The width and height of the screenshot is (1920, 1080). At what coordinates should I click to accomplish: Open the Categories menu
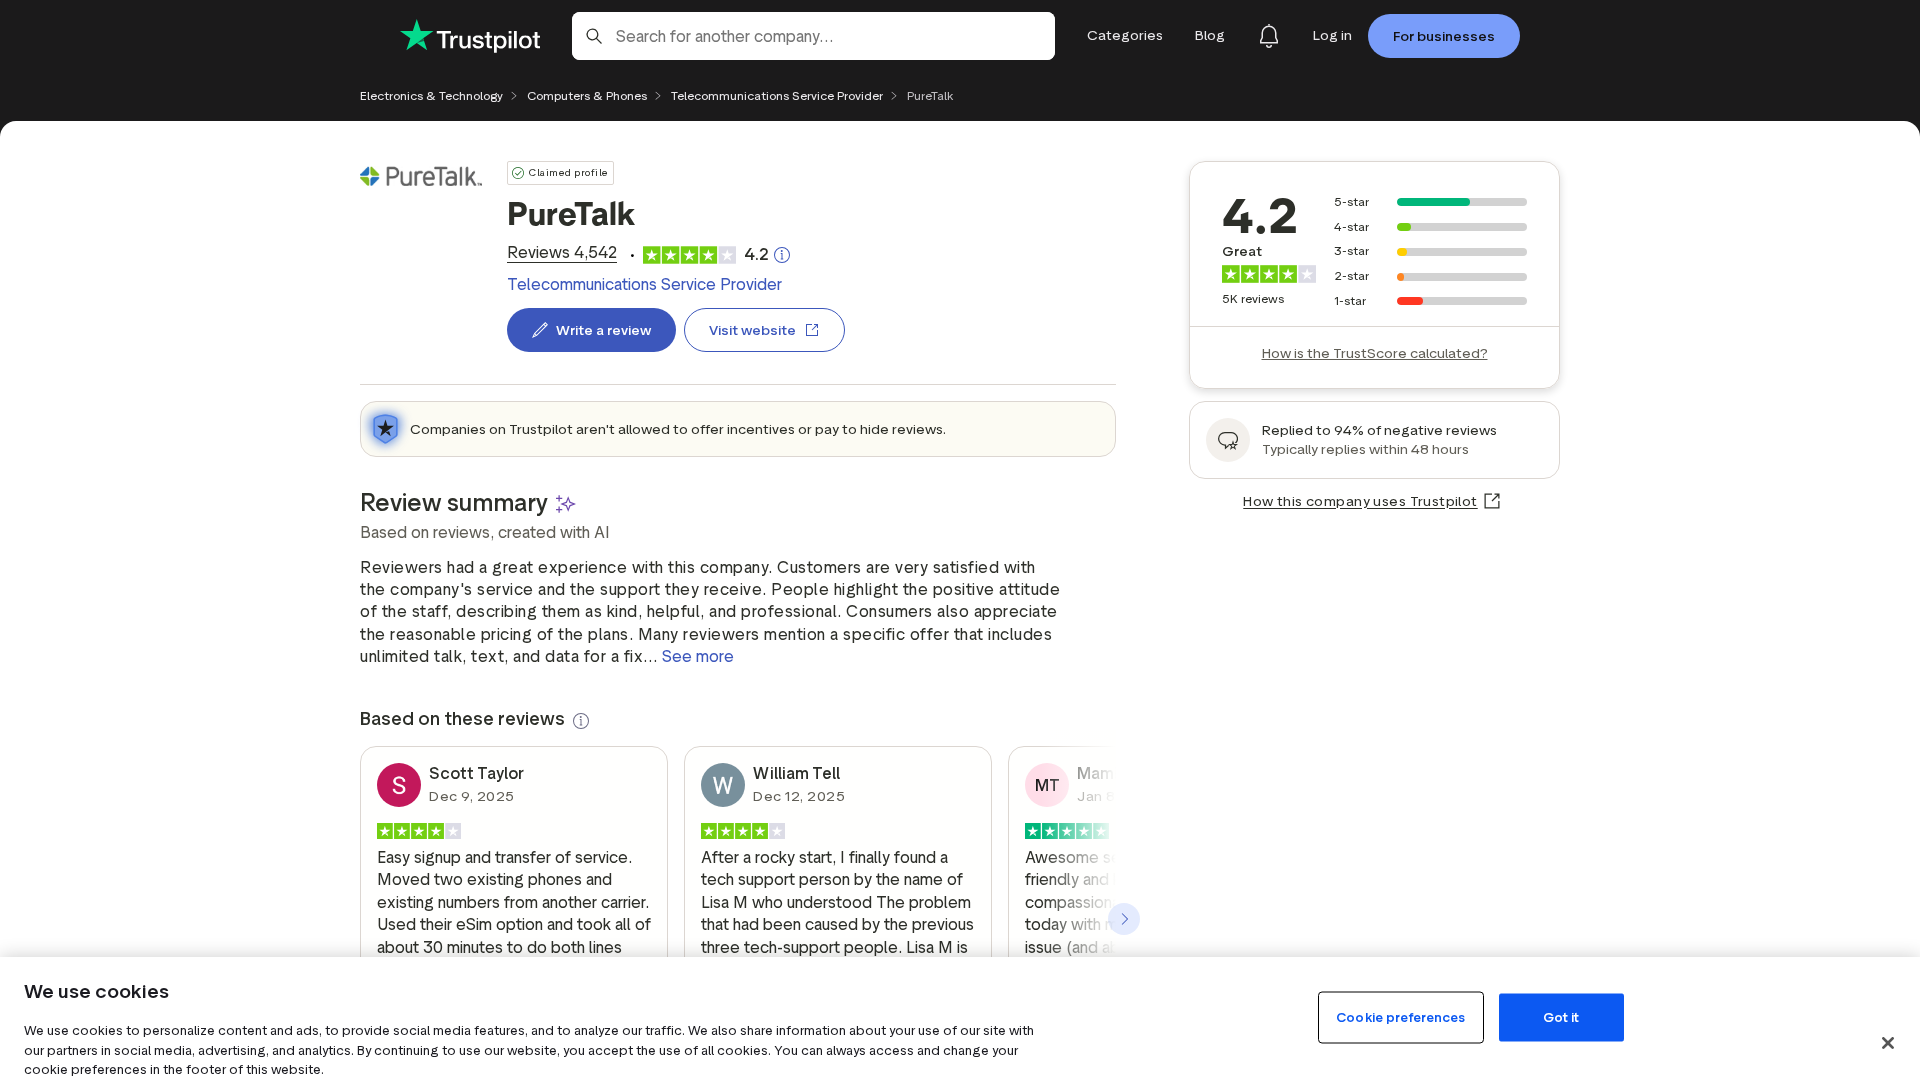(x=1124, y=36)
